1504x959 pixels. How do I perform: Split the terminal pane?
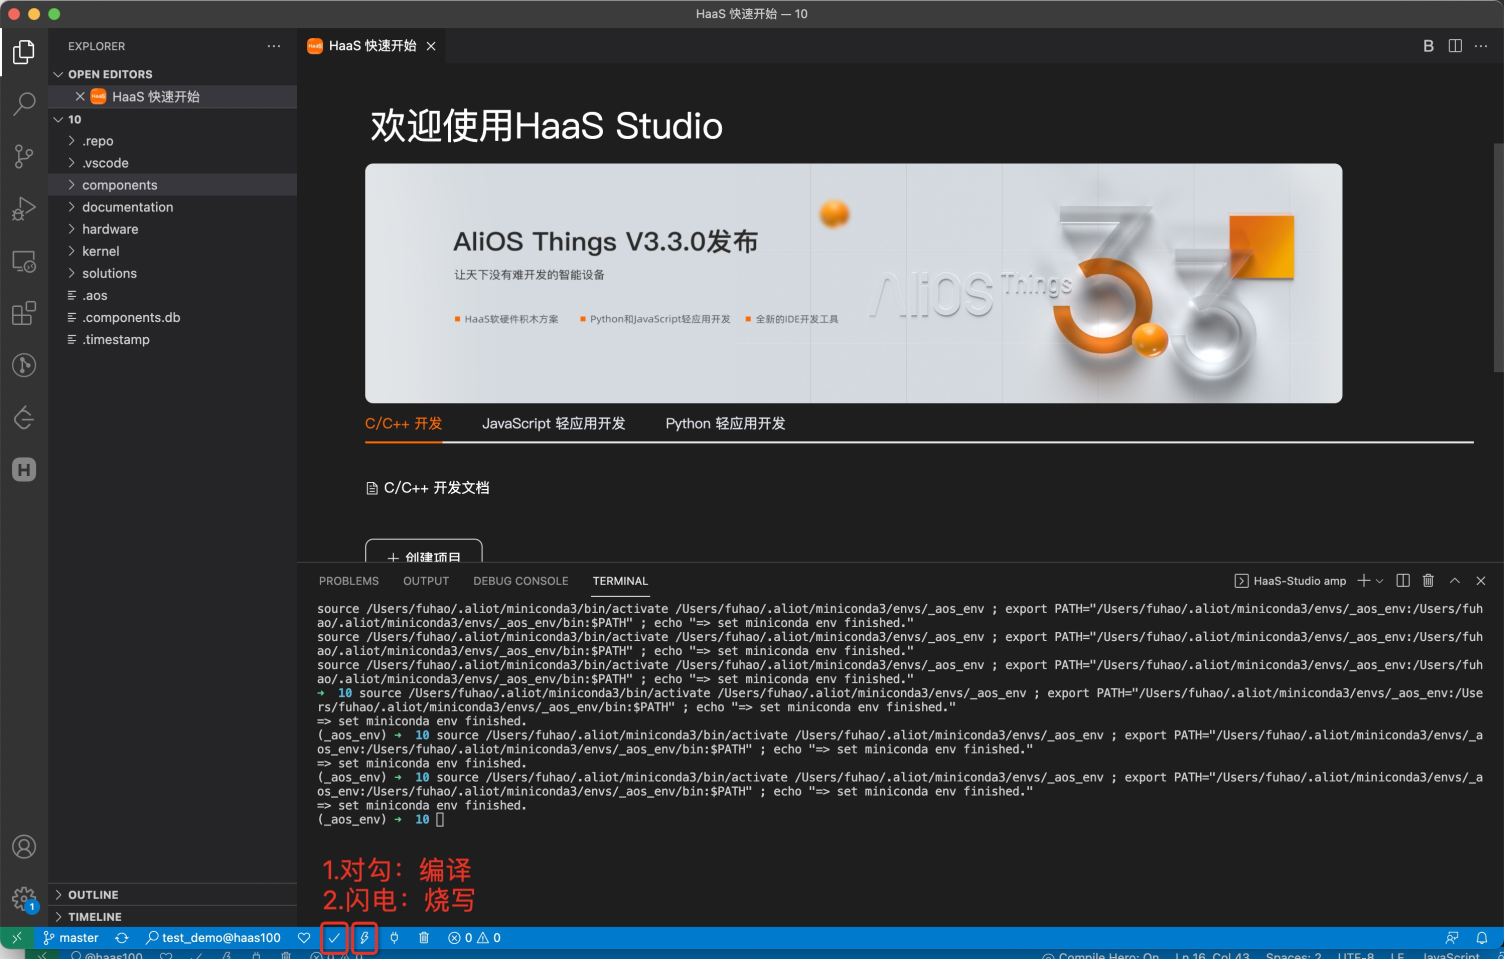(1403, 581)
